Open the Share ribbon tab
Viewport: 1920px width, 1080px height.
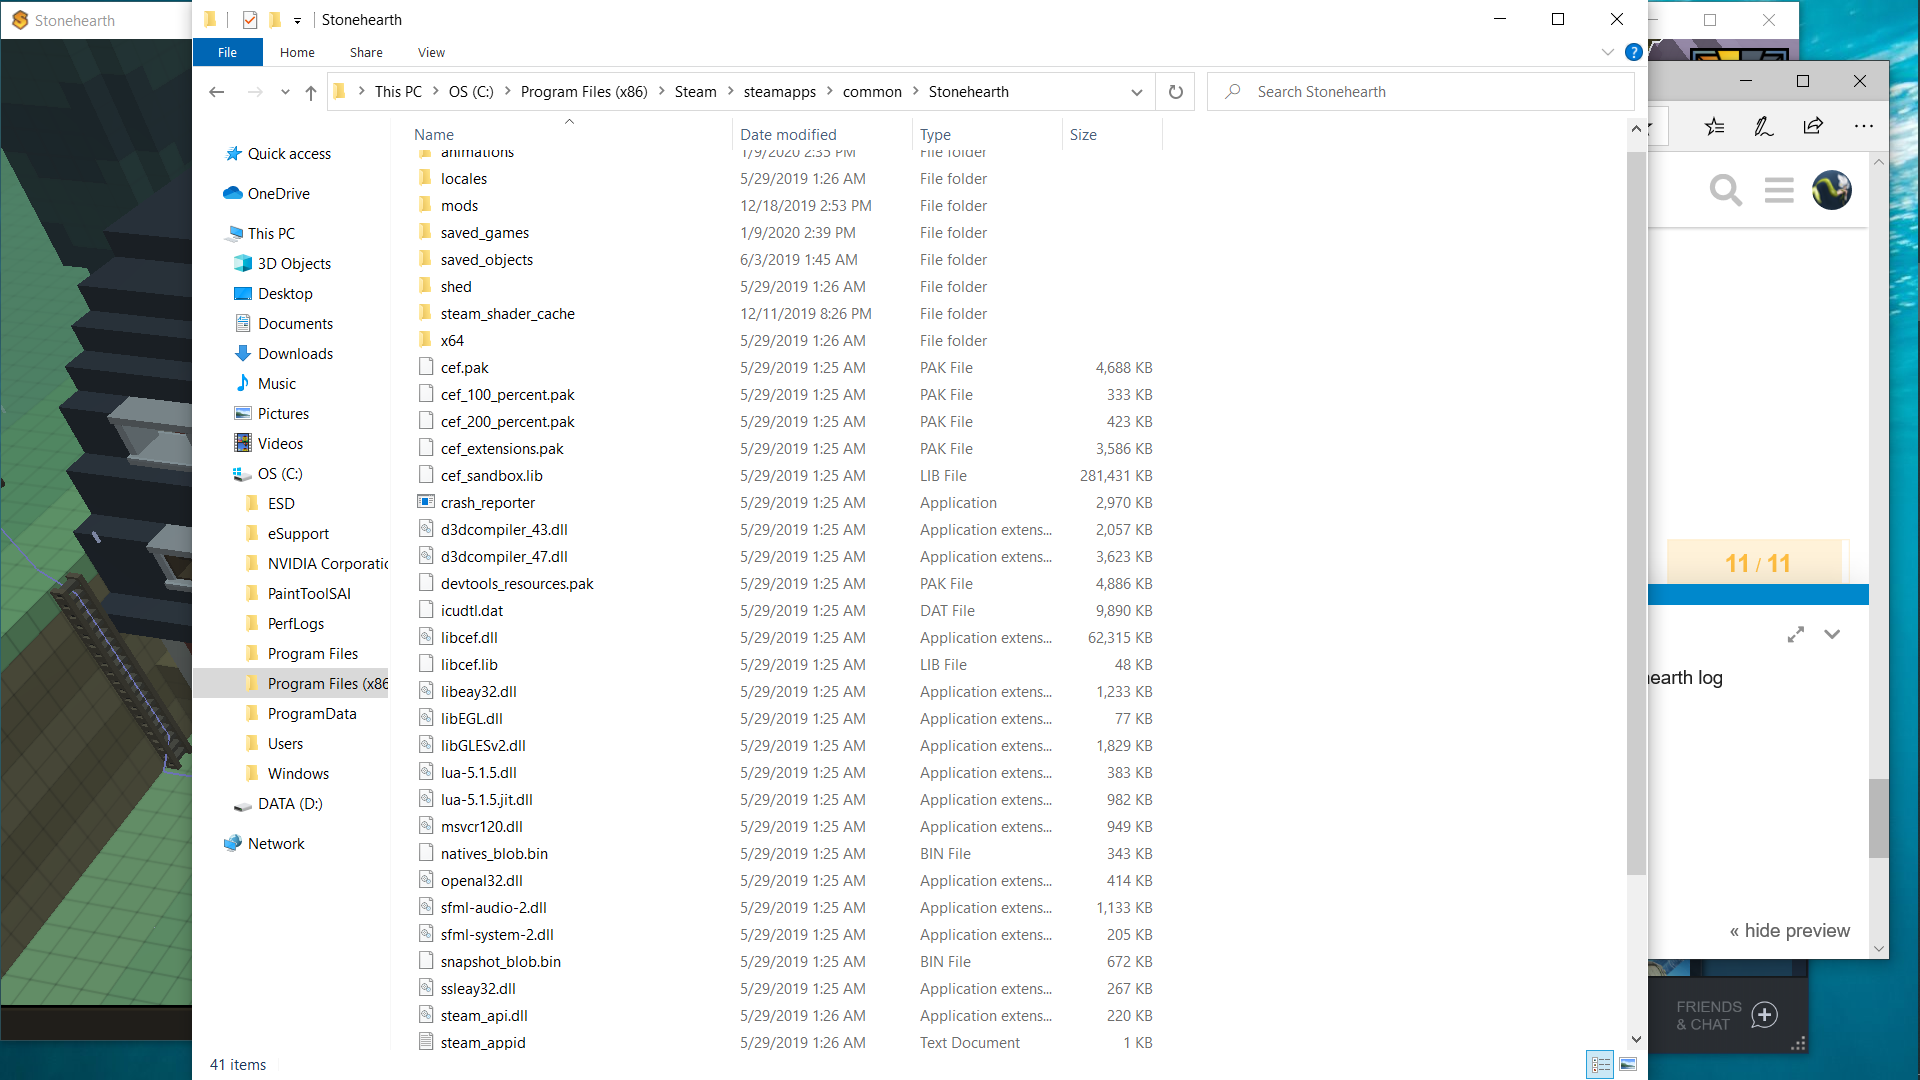click(x=366, y=52)
